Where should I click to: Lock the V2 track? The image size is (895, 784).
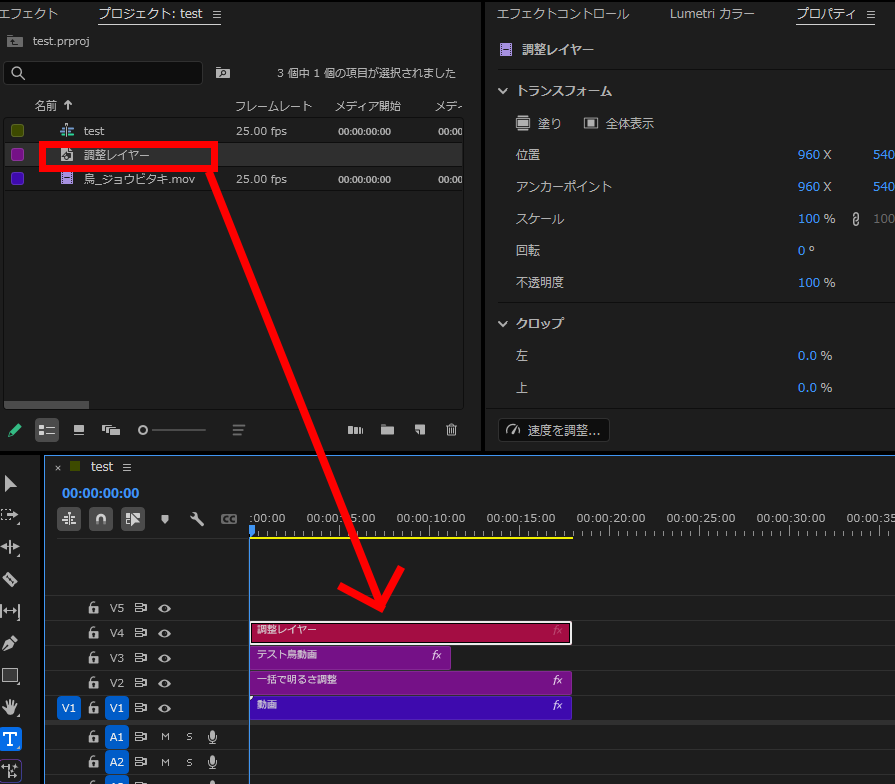point(94,682)
